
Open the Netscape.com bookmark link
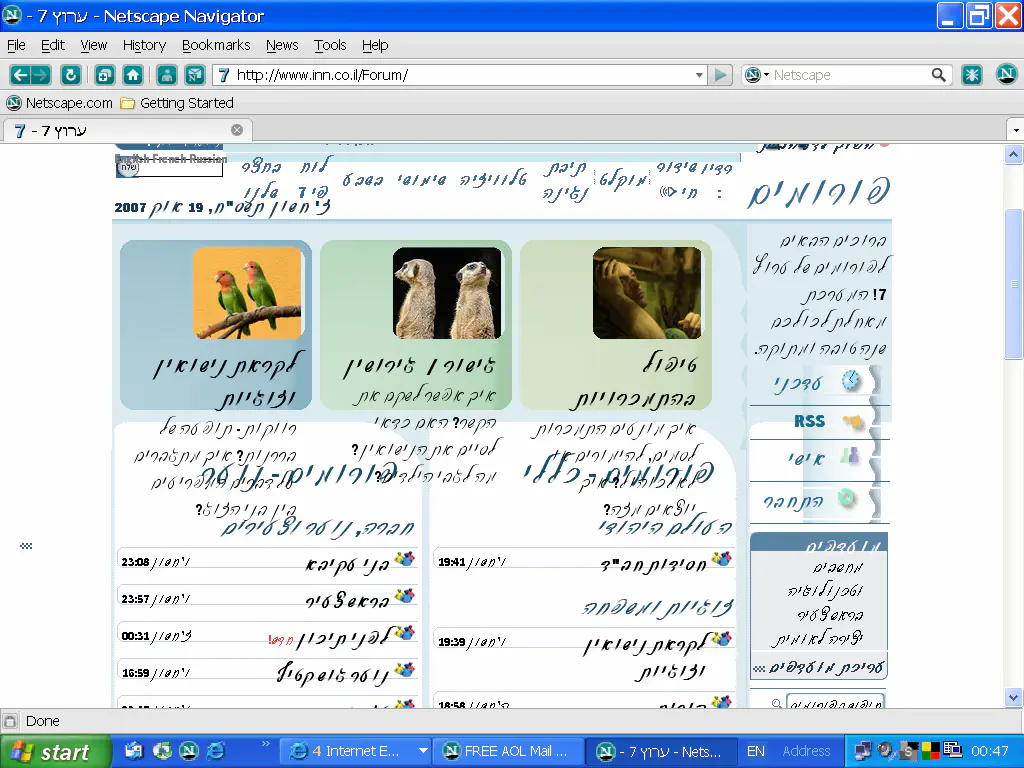60,103
